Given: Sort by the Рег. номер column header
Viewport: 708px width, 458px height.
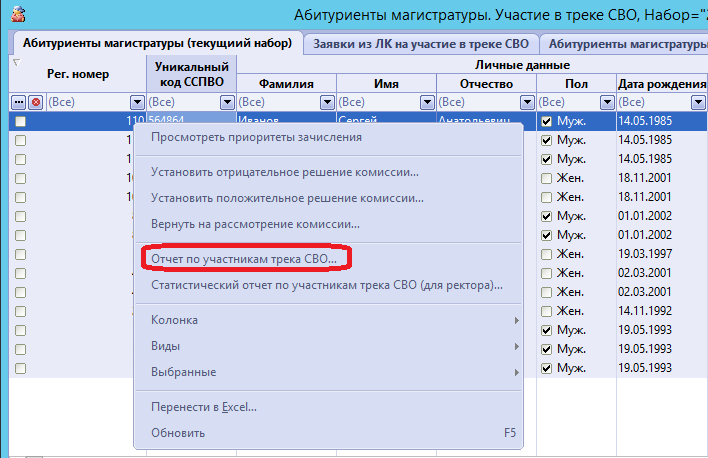Looking at the screenshot, I should click(x=78, y=74).
